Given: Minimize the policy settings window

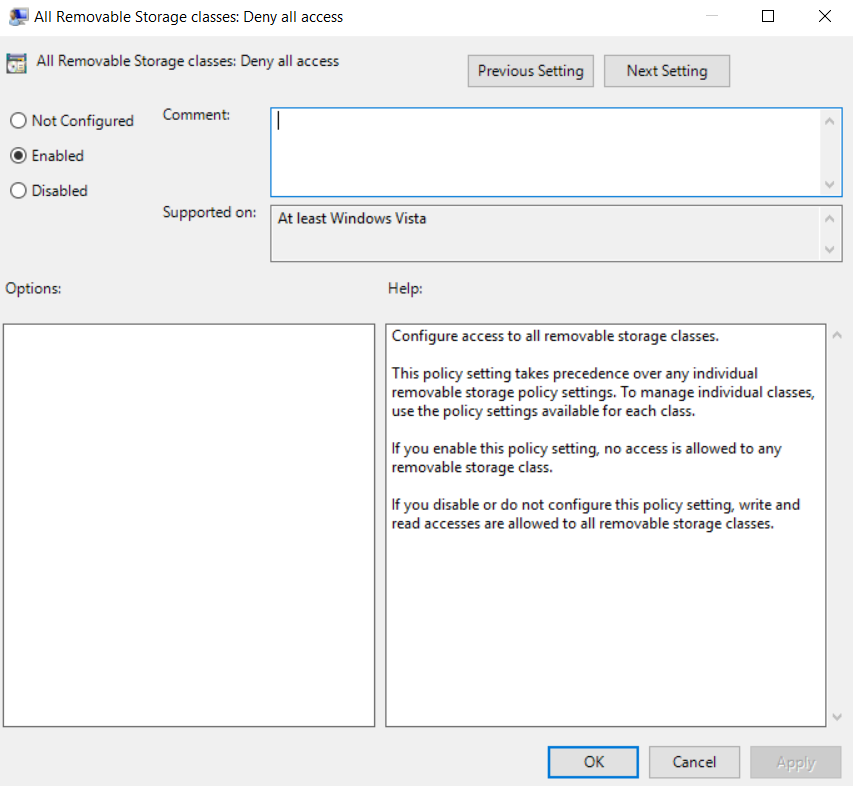Looking at the screenshot, I should pos(712,16).
